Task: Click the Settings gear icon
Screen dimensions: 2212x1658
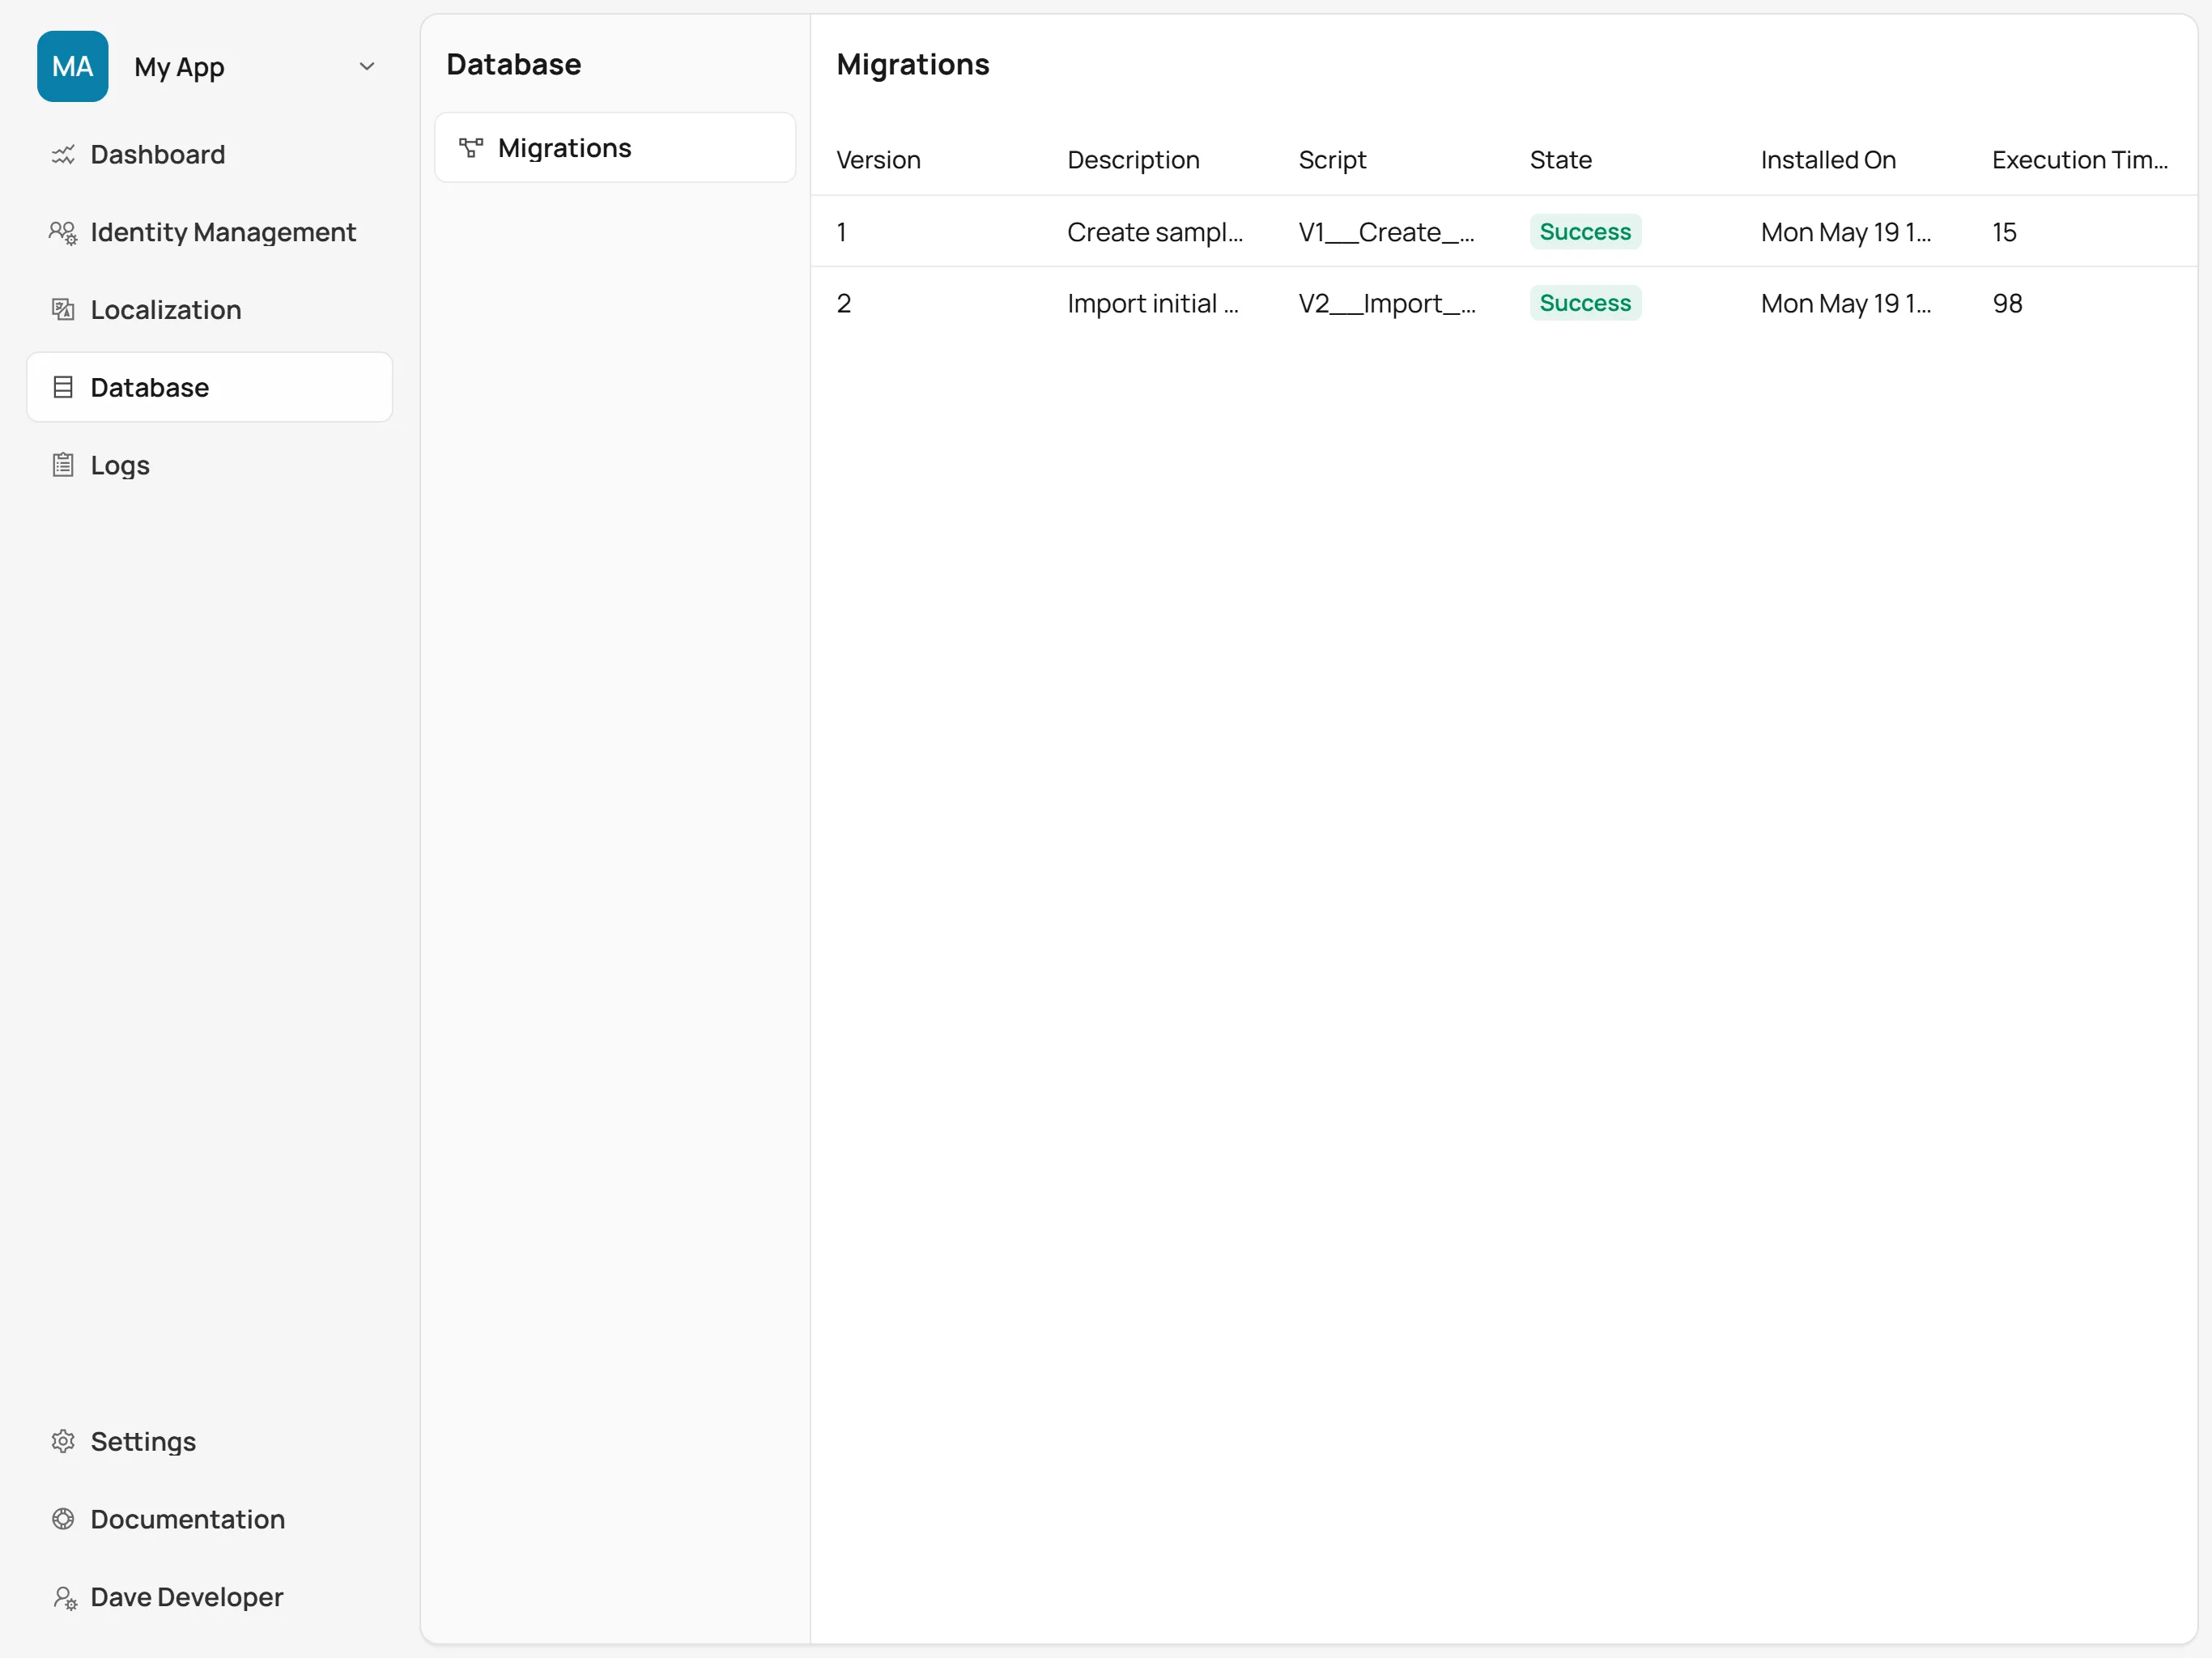Action: click(x=63, y=1441)
